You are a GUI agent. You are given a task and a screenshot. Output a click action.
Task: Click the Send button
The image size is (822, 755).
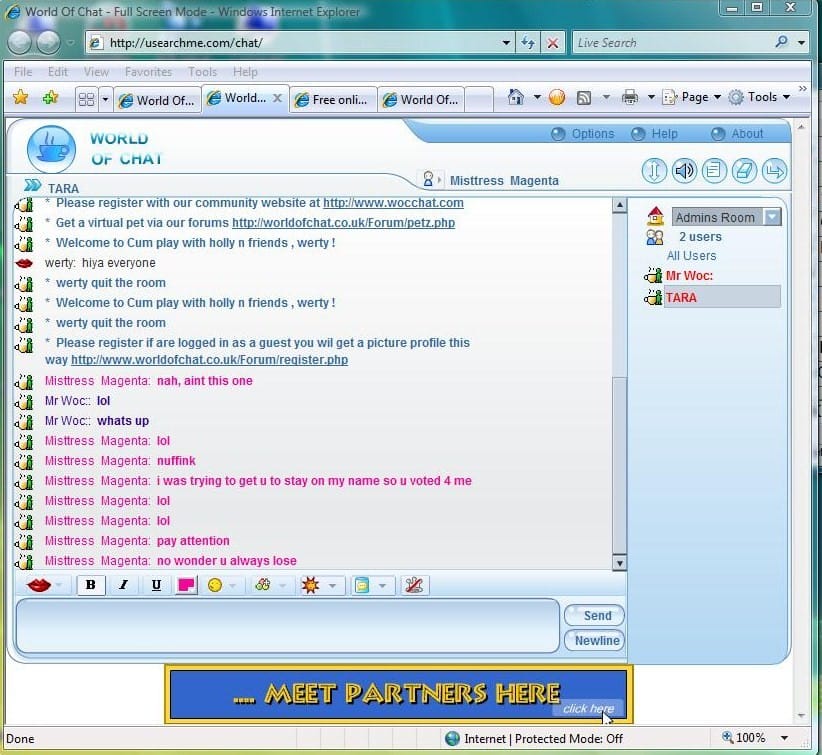coord(594,616)
